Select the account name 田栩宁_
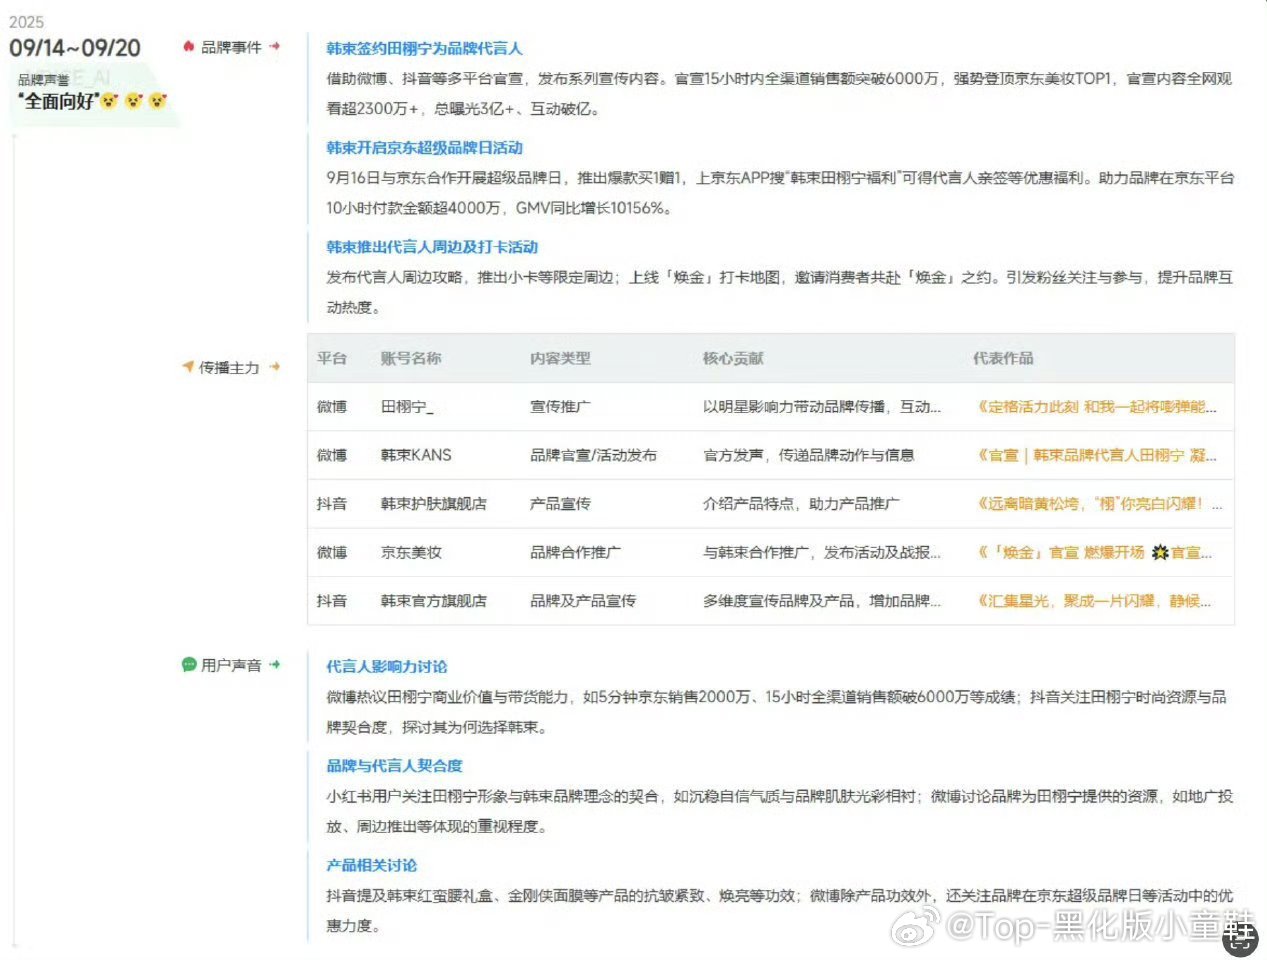The height and width of the screenshot is (960, 1267). (x=407, y=407)
